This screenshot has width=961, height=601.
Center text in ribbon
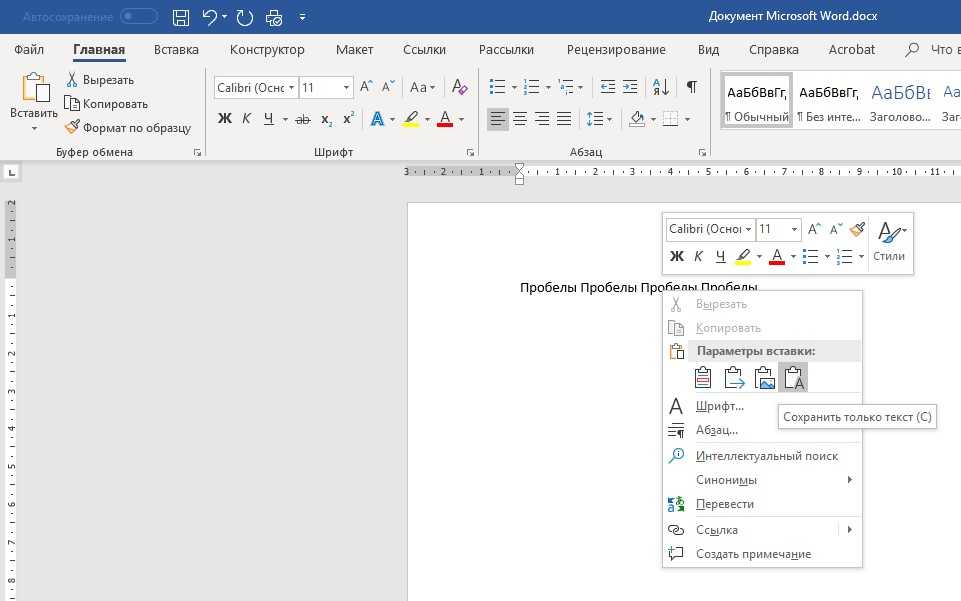tap(520, 119)
